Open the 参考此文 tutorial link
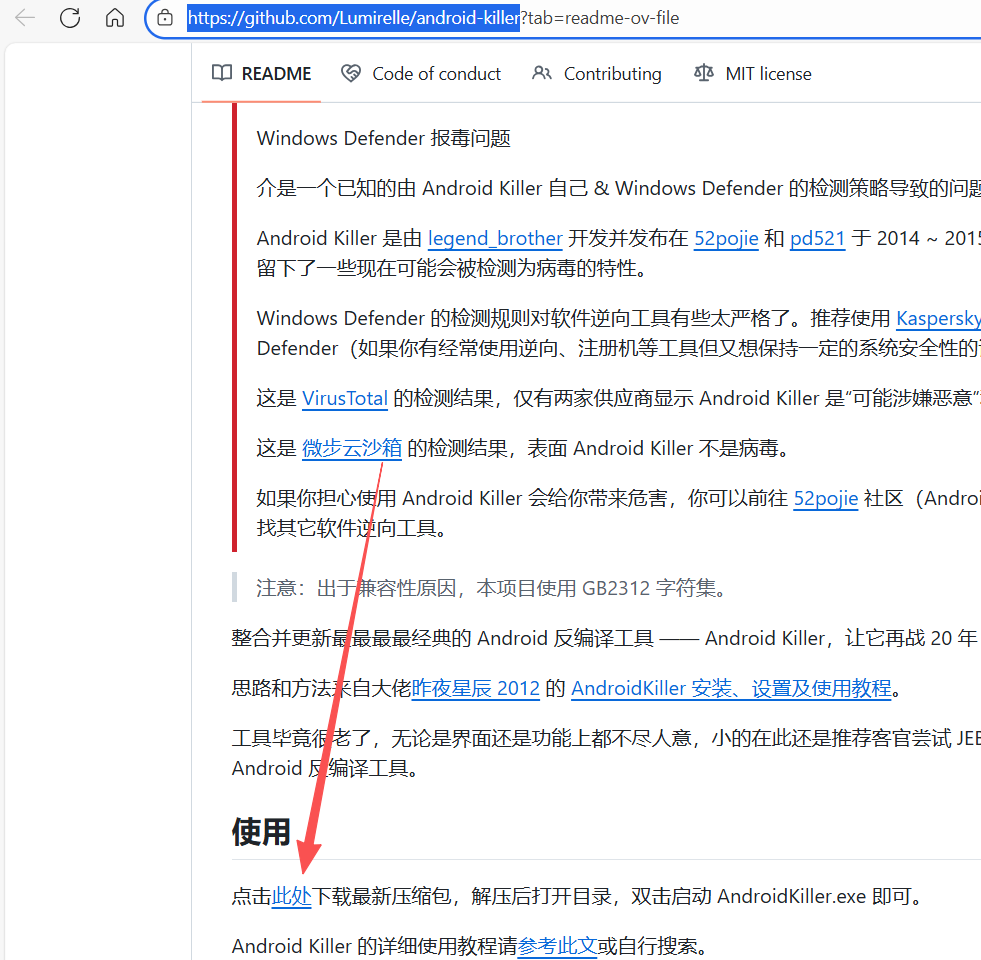This screenshot has height=960, width=981. point(557,946)
